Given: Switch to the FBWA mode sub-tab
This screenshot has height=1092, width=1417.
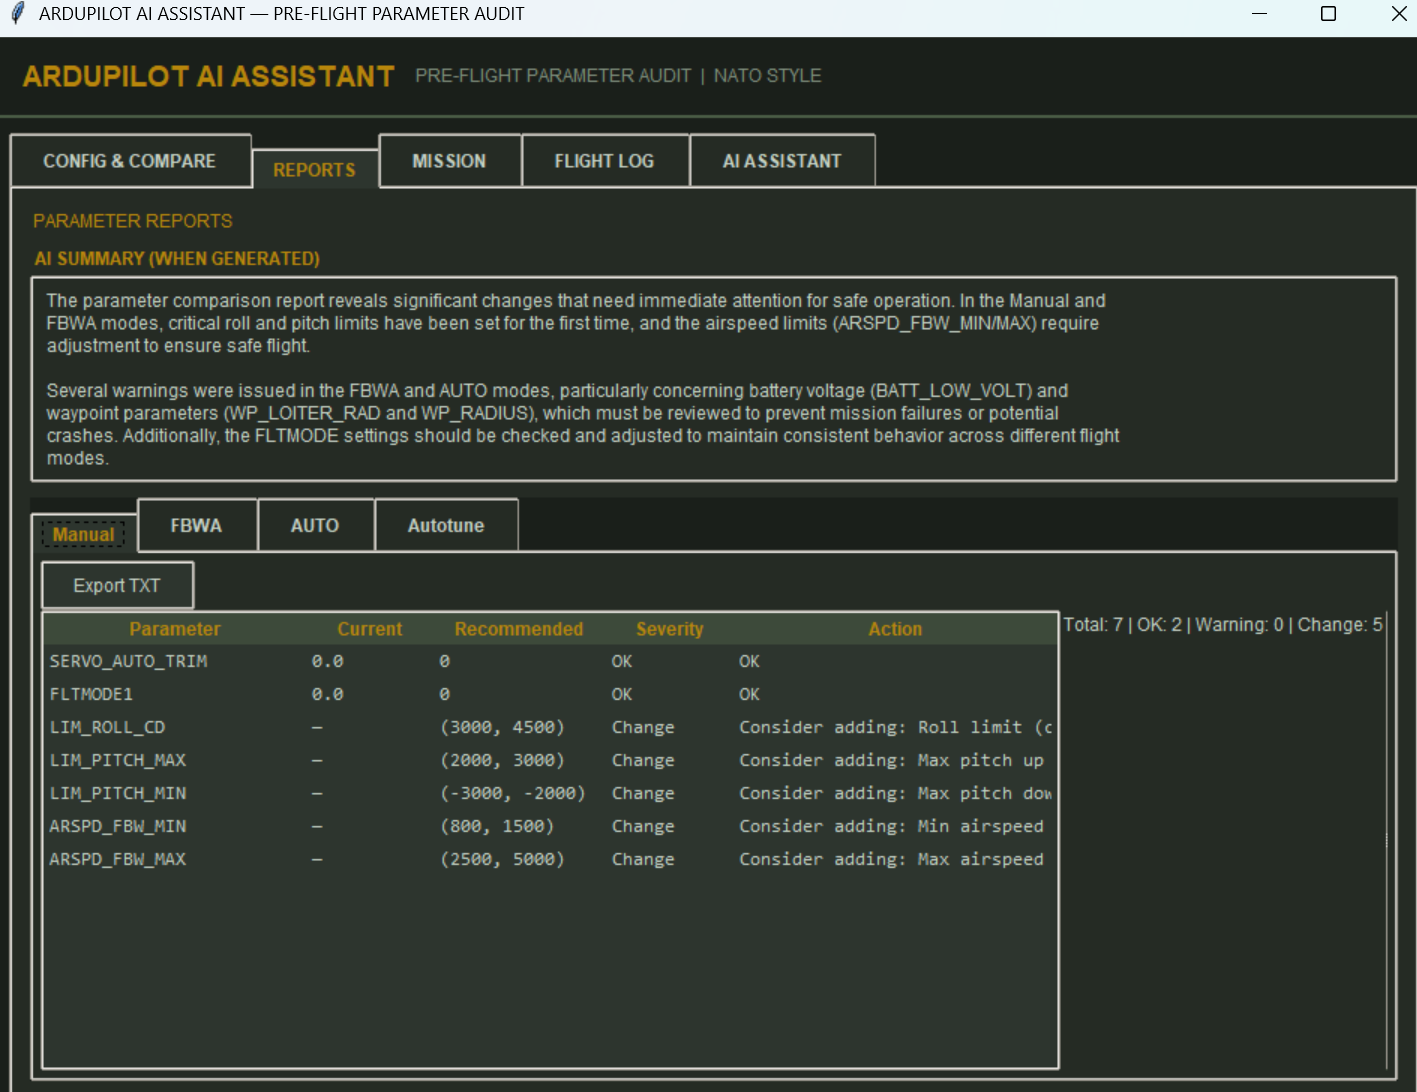Looking at the screenshot, I should [x=196, y=526].
